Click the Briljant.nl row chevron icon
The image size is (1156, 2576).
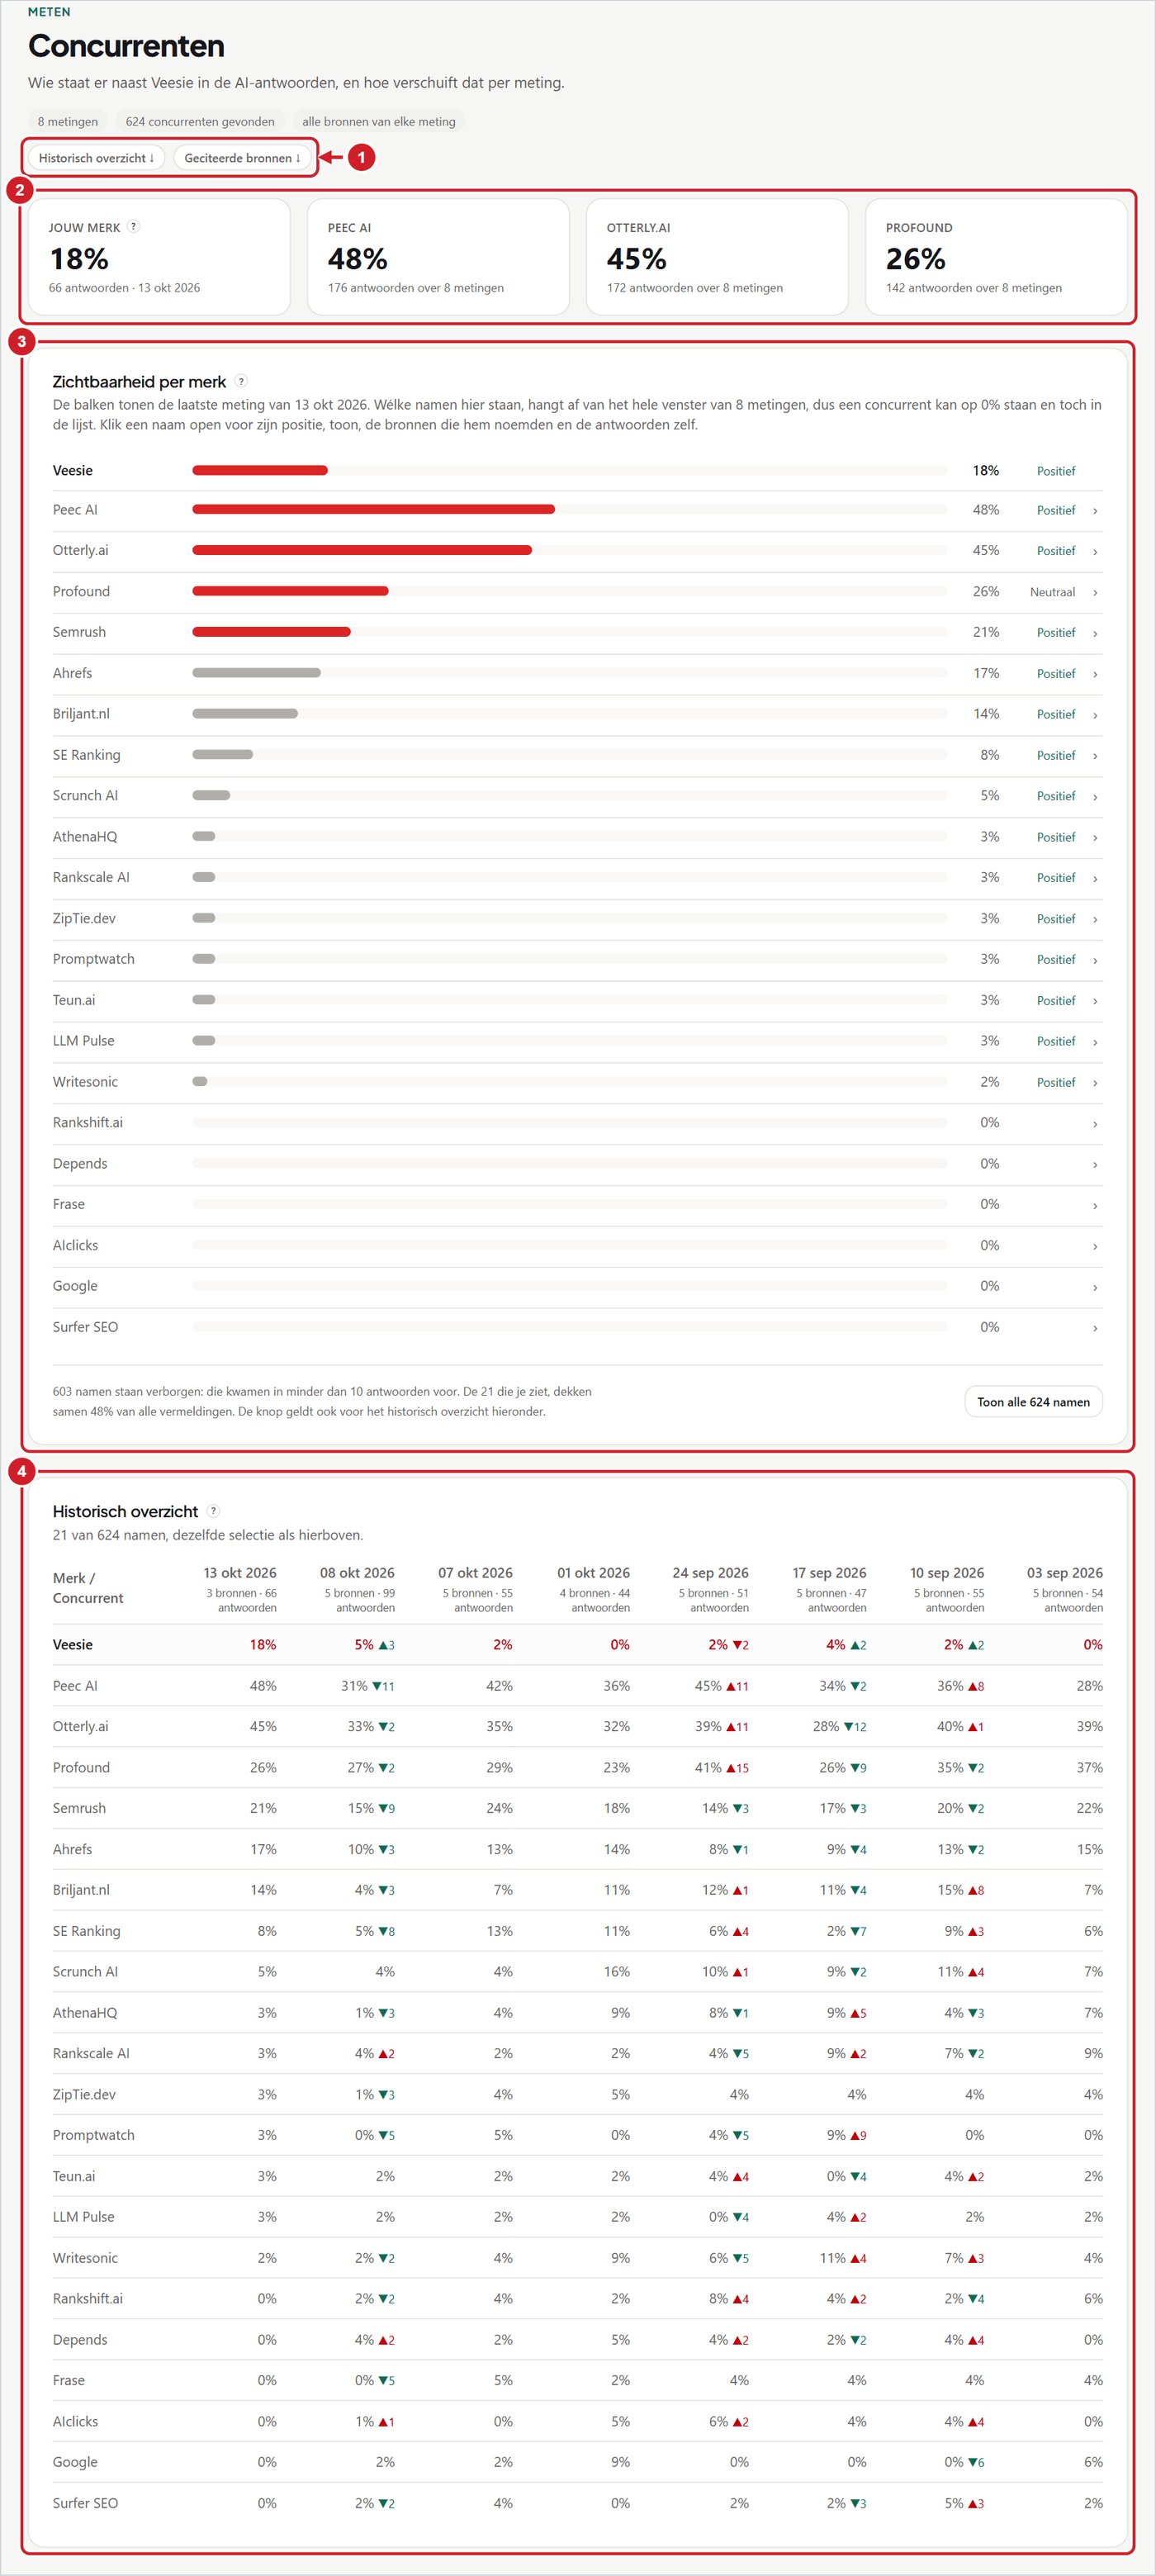click(x=1095, y=715)
